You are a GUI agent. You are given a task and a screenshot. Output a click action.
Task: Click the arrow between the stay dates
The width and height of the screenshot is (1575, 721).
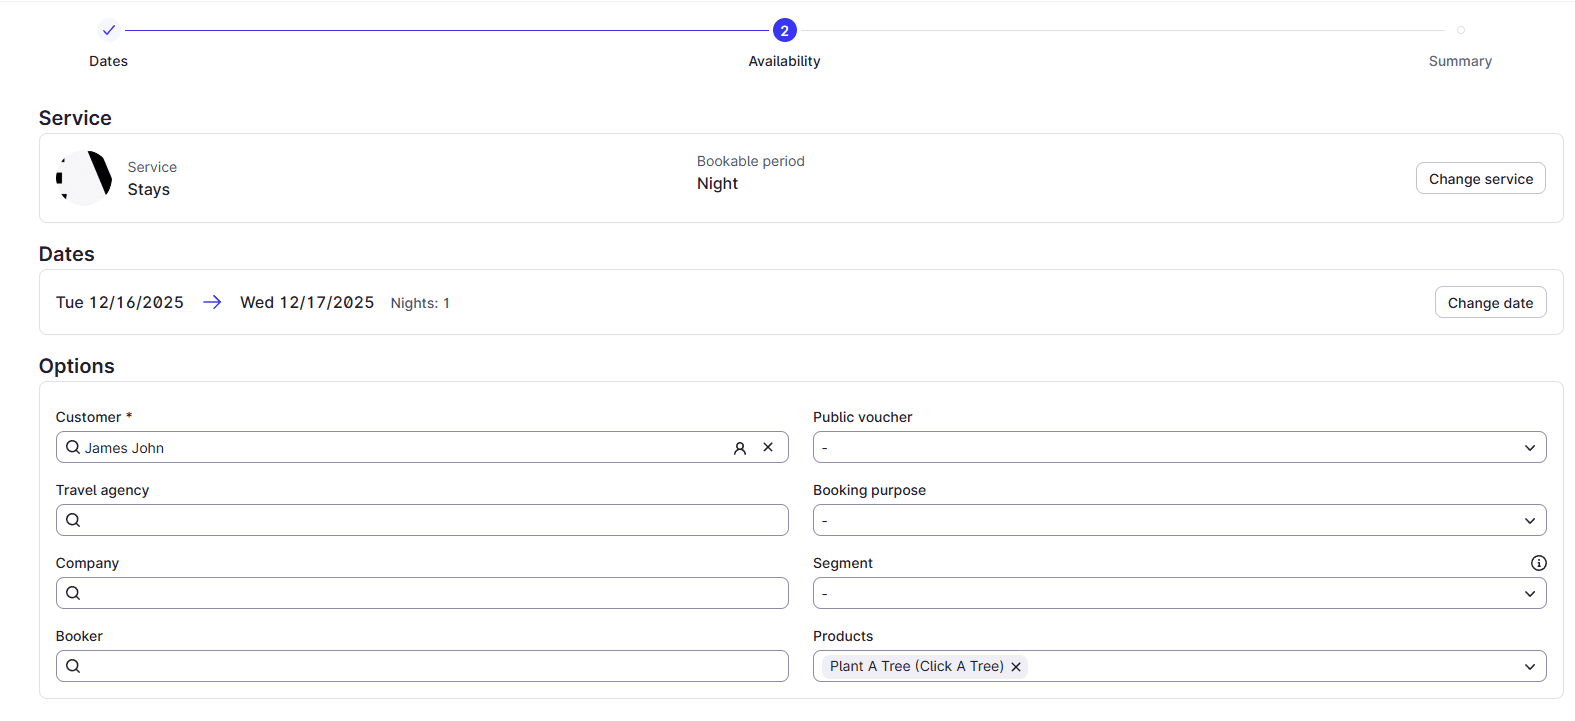coord(212,302)
